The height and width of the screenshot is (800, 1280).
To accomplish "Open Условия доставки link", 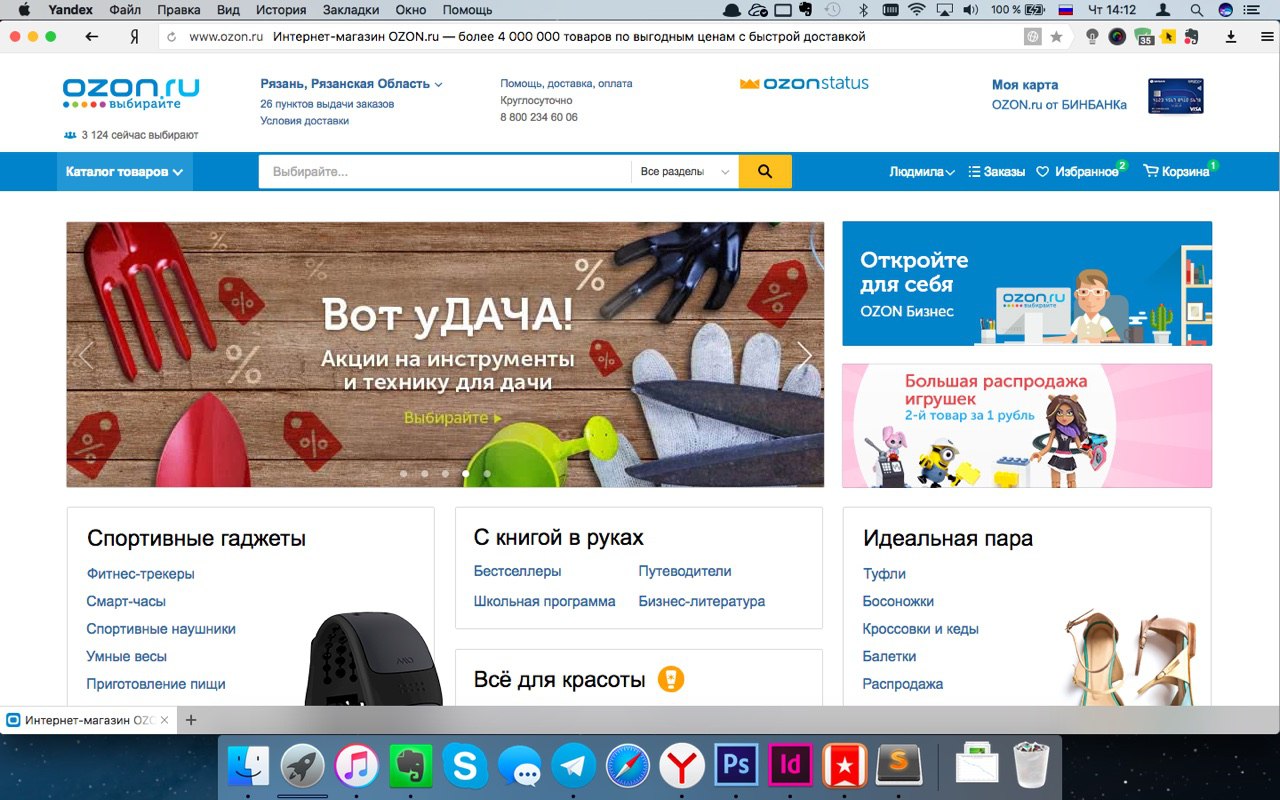I will click(x=305, y=120).
